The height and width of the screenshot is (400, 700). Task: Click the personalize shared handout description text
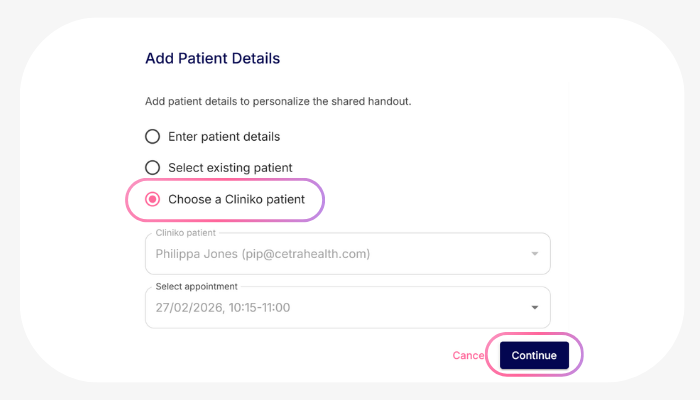(278, 102)
